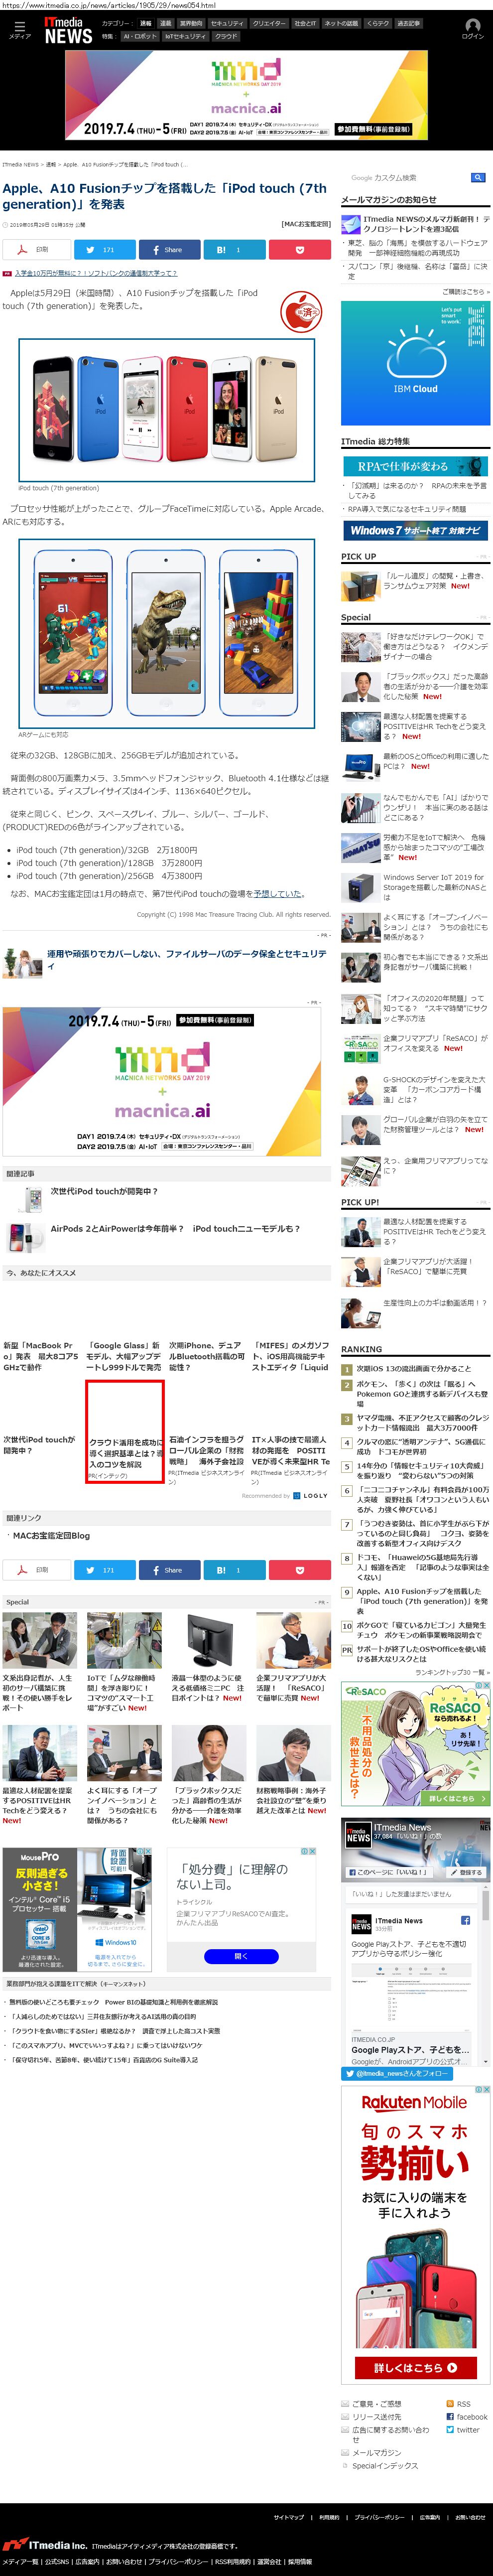Click the blue search magnifier button
493x2576 pixels.
[478, 177]
